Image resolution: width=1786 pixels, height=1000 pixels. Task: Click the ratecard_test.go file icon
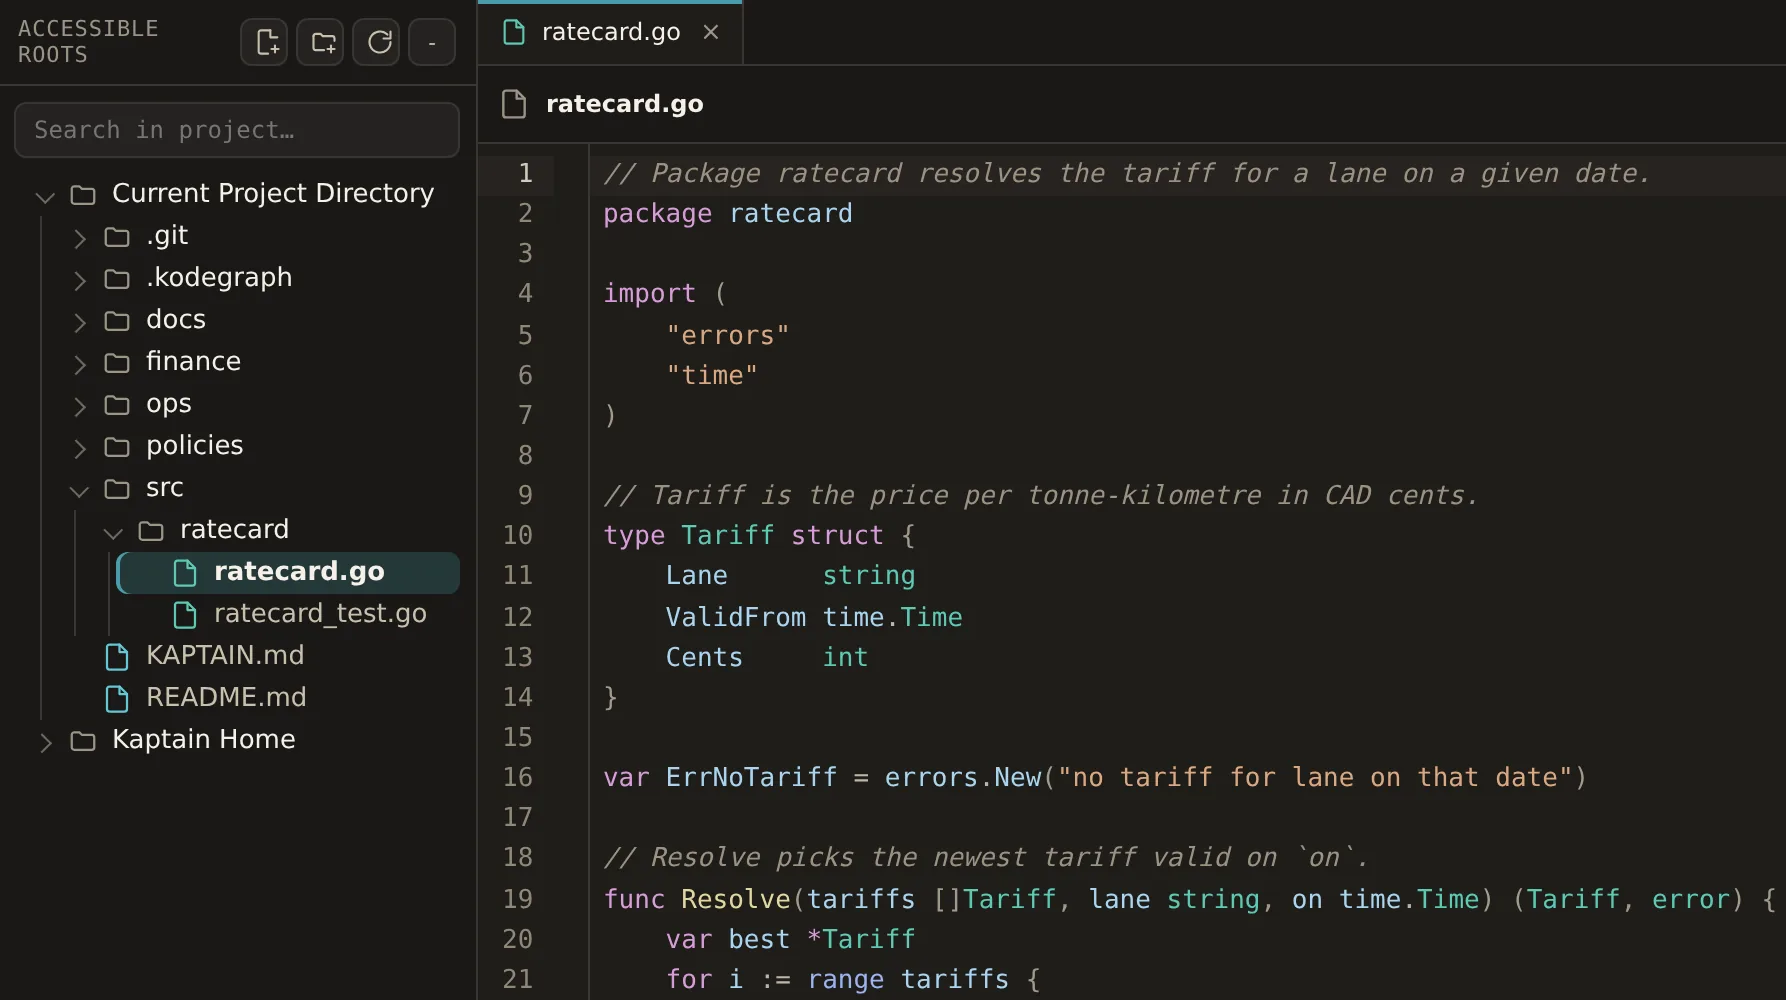tap(185, 615)
